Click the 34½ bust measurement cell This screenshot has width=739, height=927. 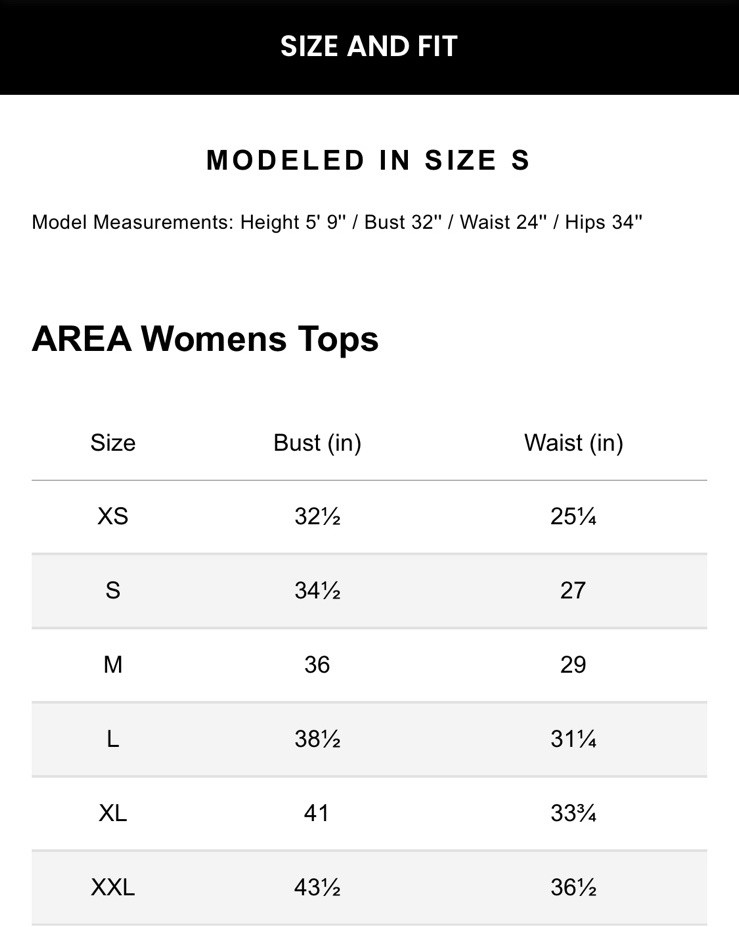[x=317, y=591]
